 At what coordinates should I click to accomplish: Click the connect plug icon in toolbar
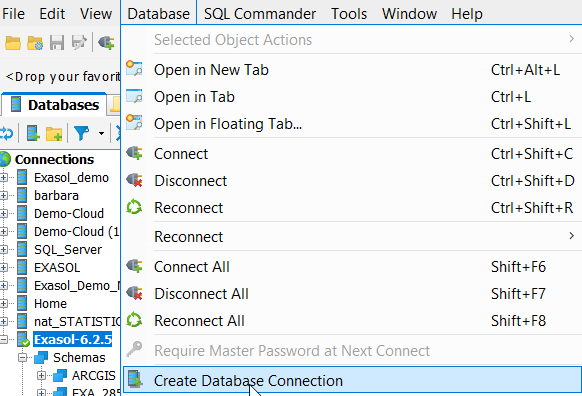106,43
